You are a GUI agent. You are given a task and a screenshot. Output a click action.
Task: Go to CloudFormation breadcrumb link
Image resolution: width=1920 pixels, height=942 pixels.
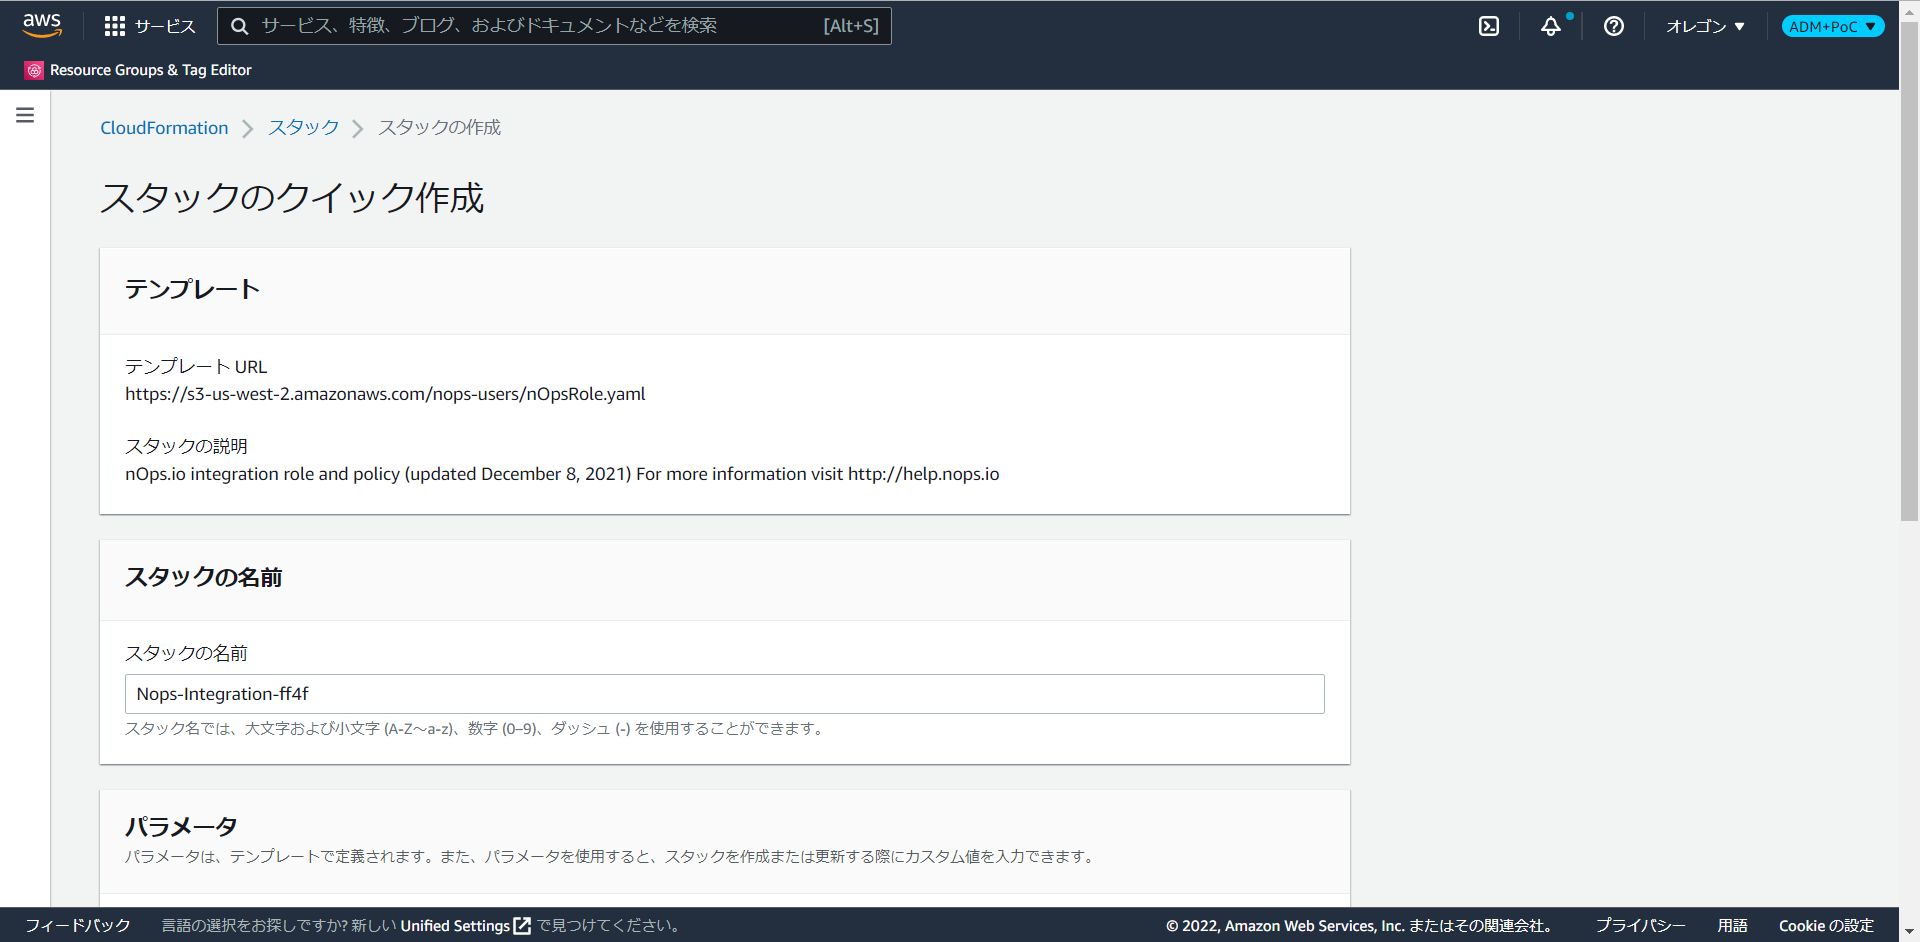(x=164, y=128)
